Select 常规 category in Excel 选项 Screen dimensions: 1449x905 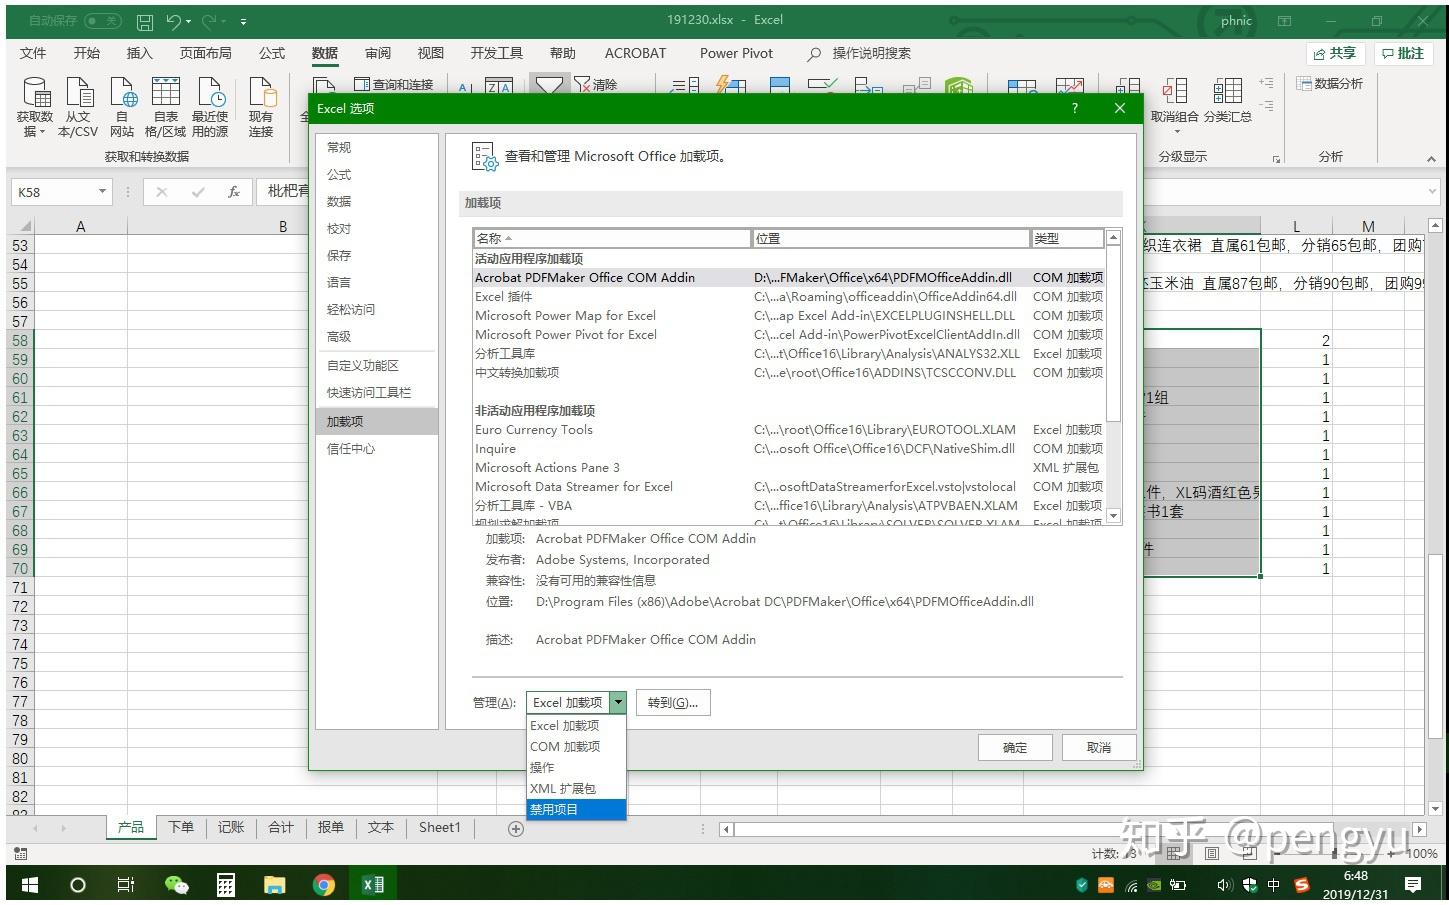(x=377, y=147)
